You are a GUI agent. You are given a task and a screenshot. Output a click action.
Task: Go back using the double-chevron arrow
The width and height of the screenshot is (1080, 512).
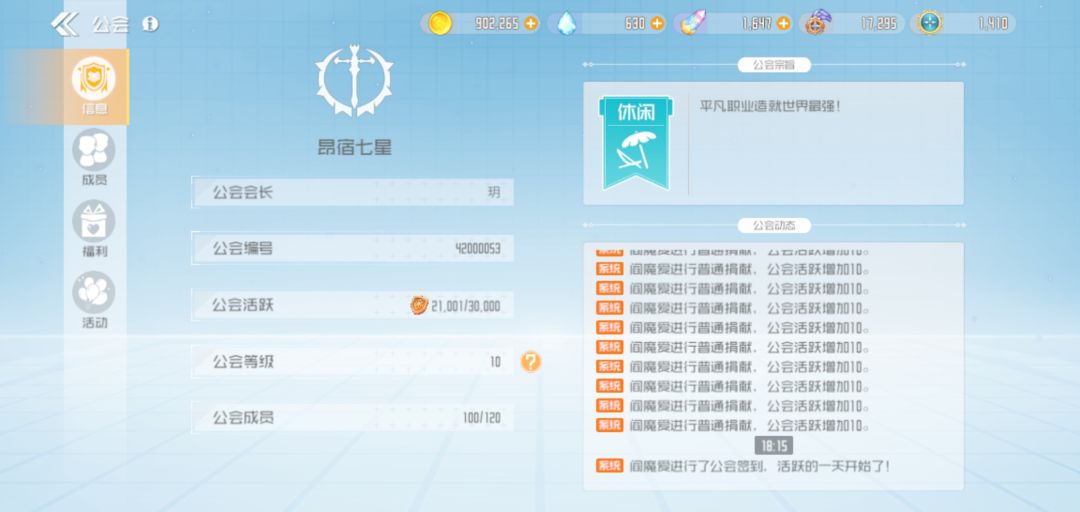coord(65,24)
